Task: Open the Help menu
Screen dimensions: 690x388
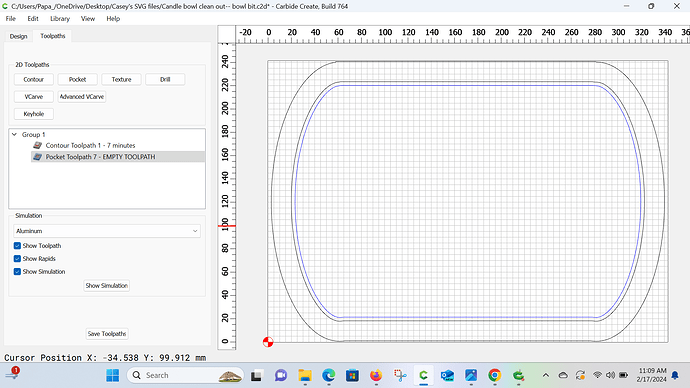Action: 113,18
